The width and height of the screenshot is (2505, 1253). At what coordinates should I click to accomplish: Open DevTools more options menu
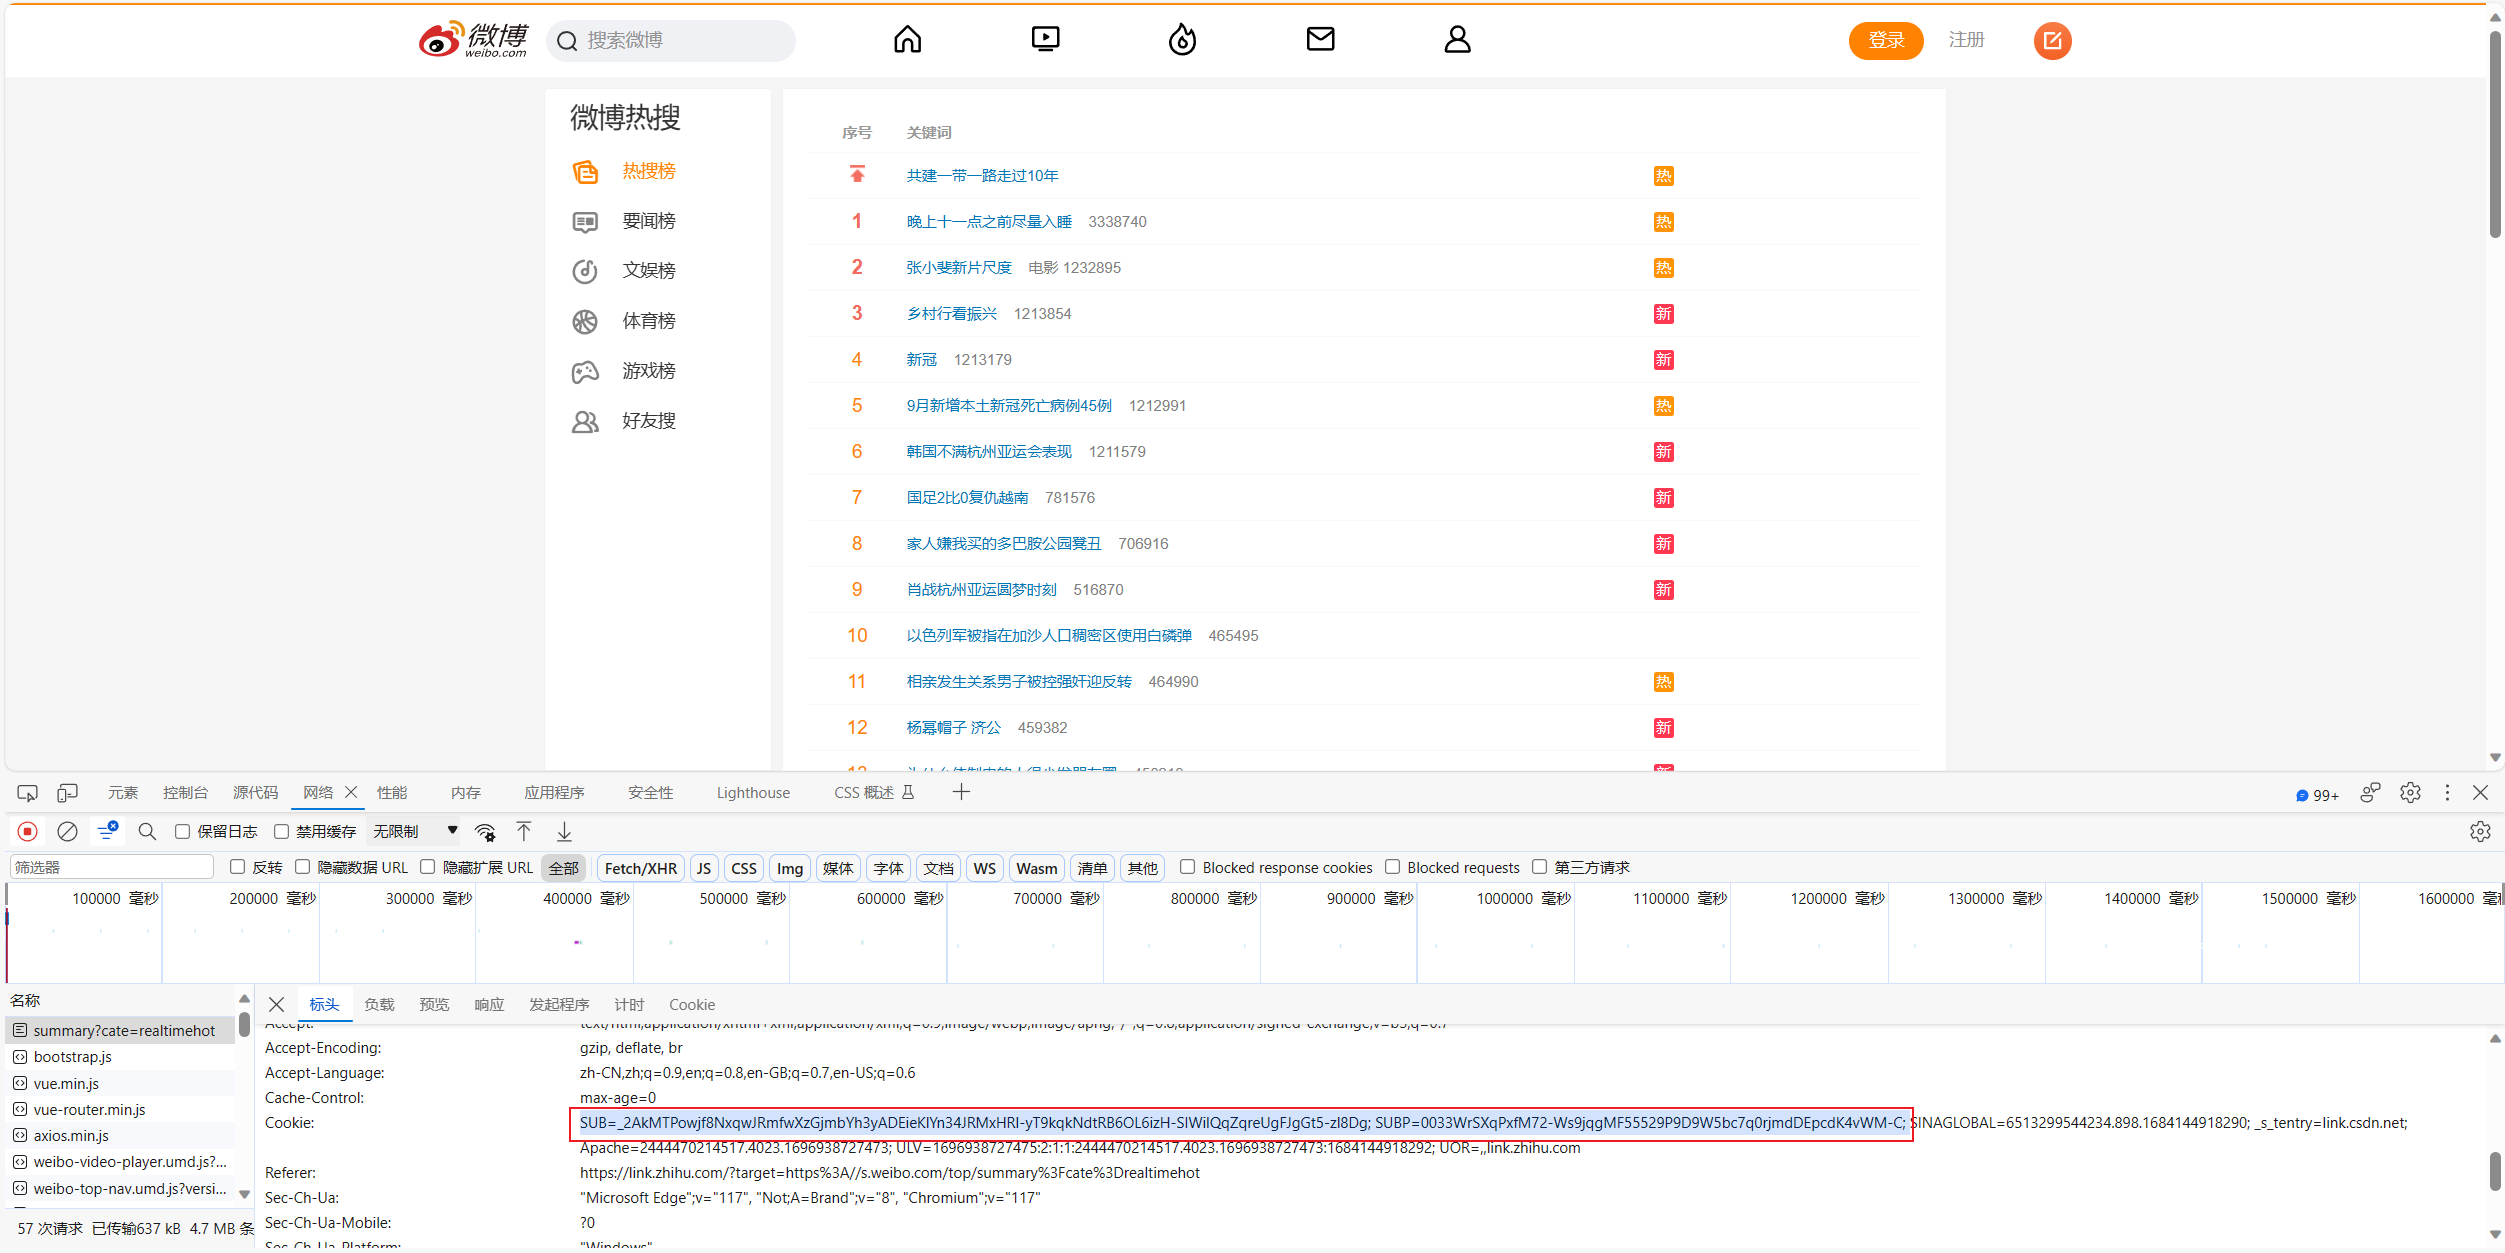click(x=2447, y=793)
